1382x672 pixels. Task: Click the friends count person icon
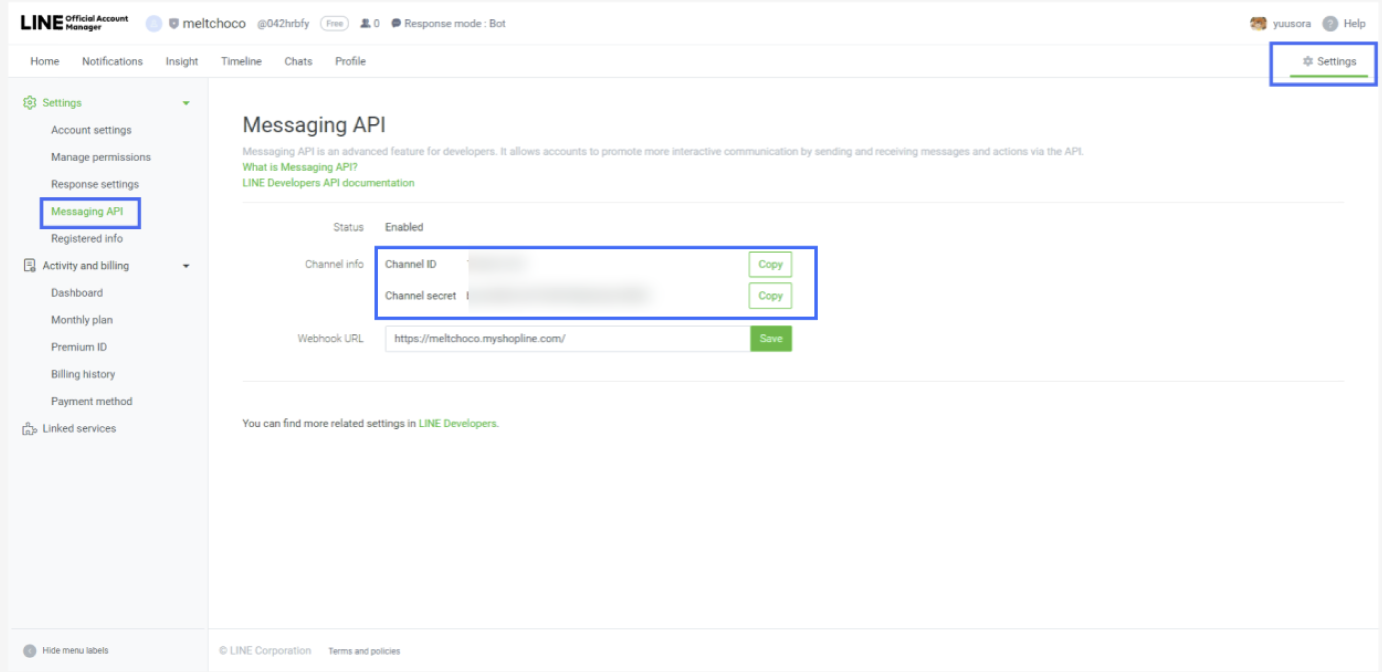(365, 24)
